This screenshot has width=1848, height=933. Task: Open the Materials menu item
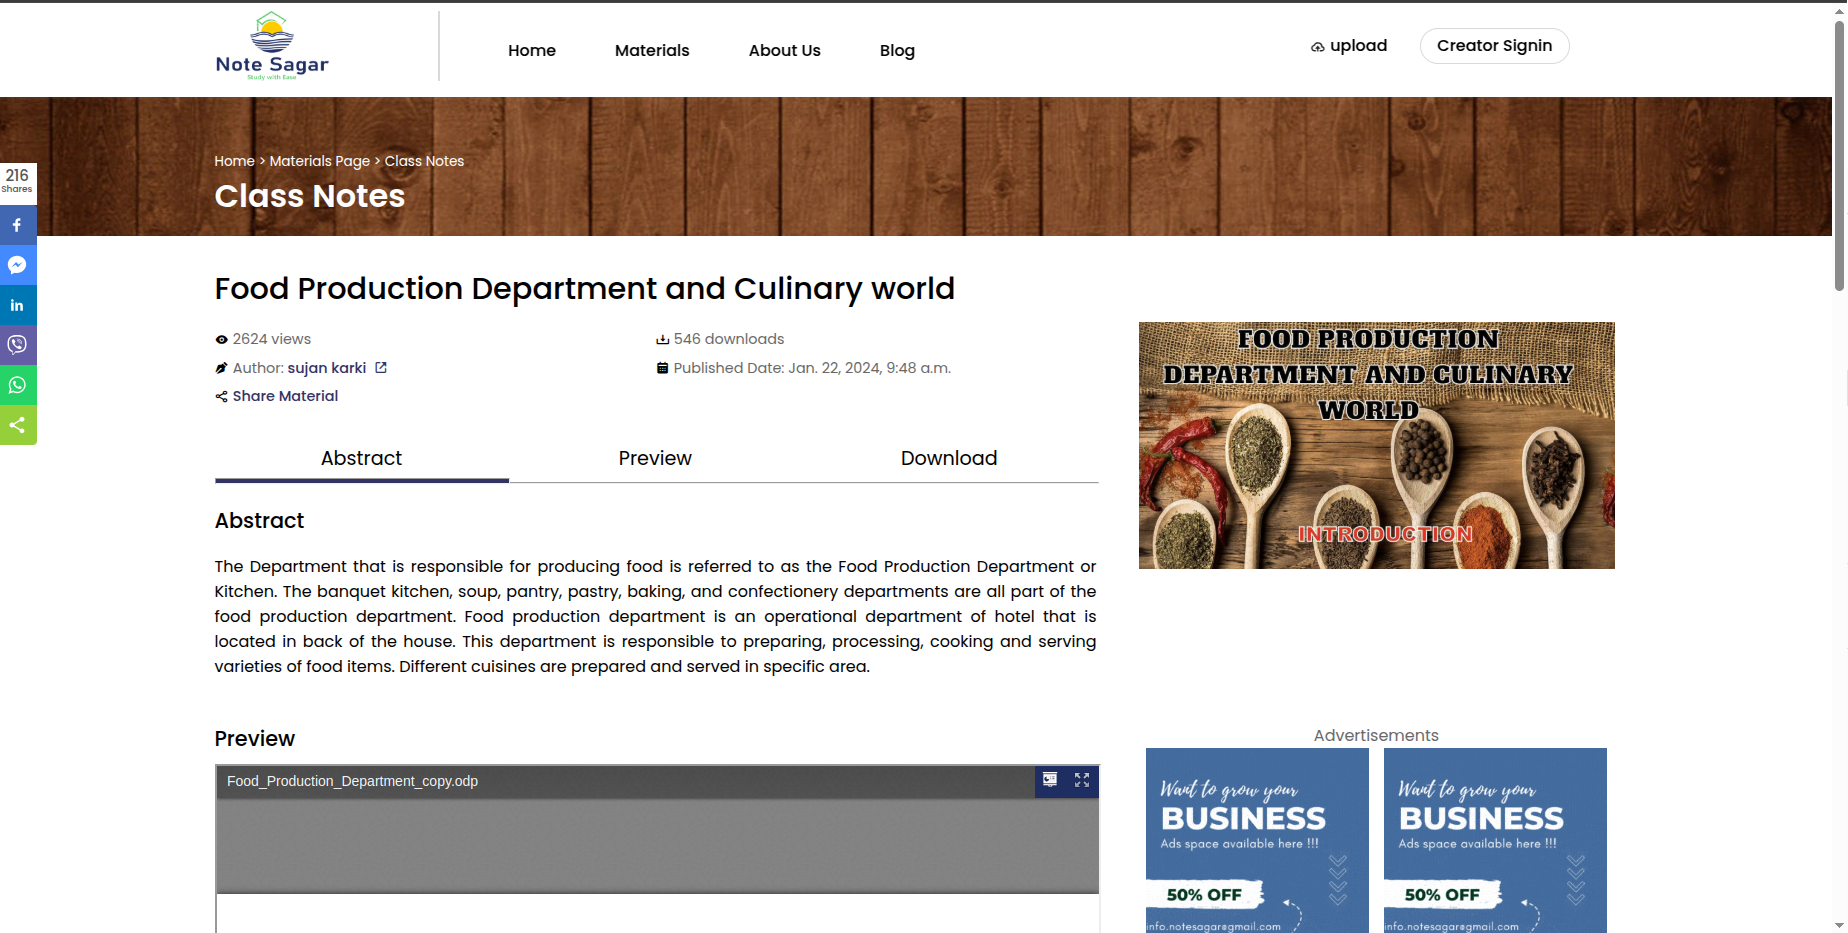click(x=652, y=50)
